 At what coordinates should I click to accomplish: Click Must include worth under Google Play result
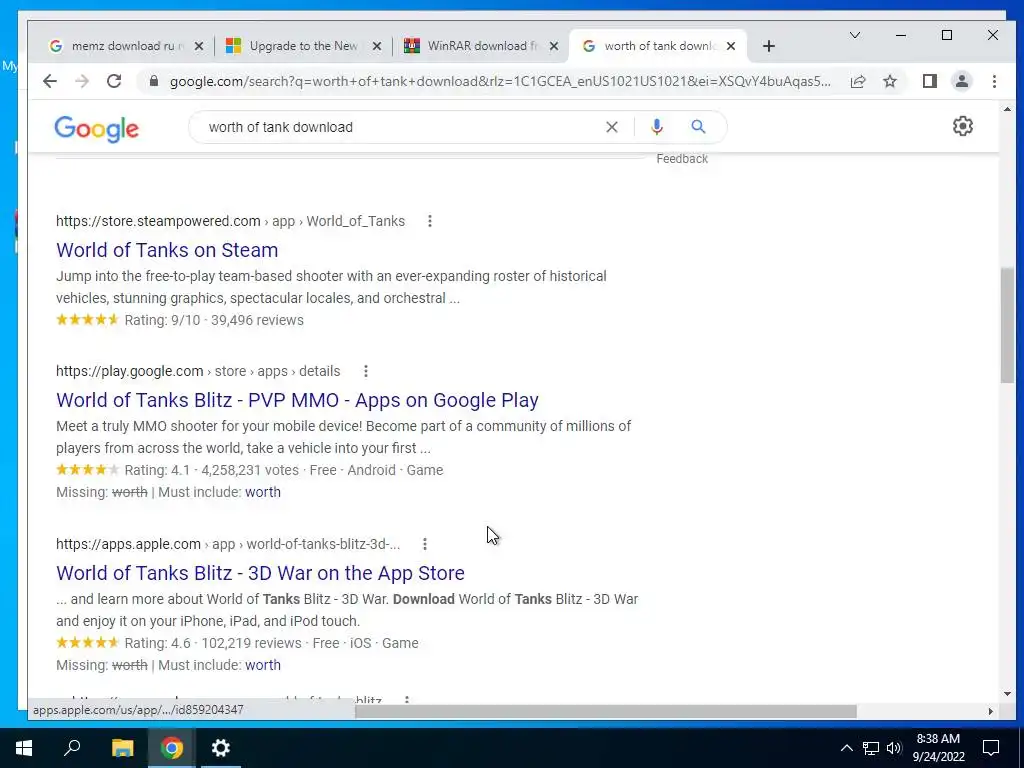[263, 492]
